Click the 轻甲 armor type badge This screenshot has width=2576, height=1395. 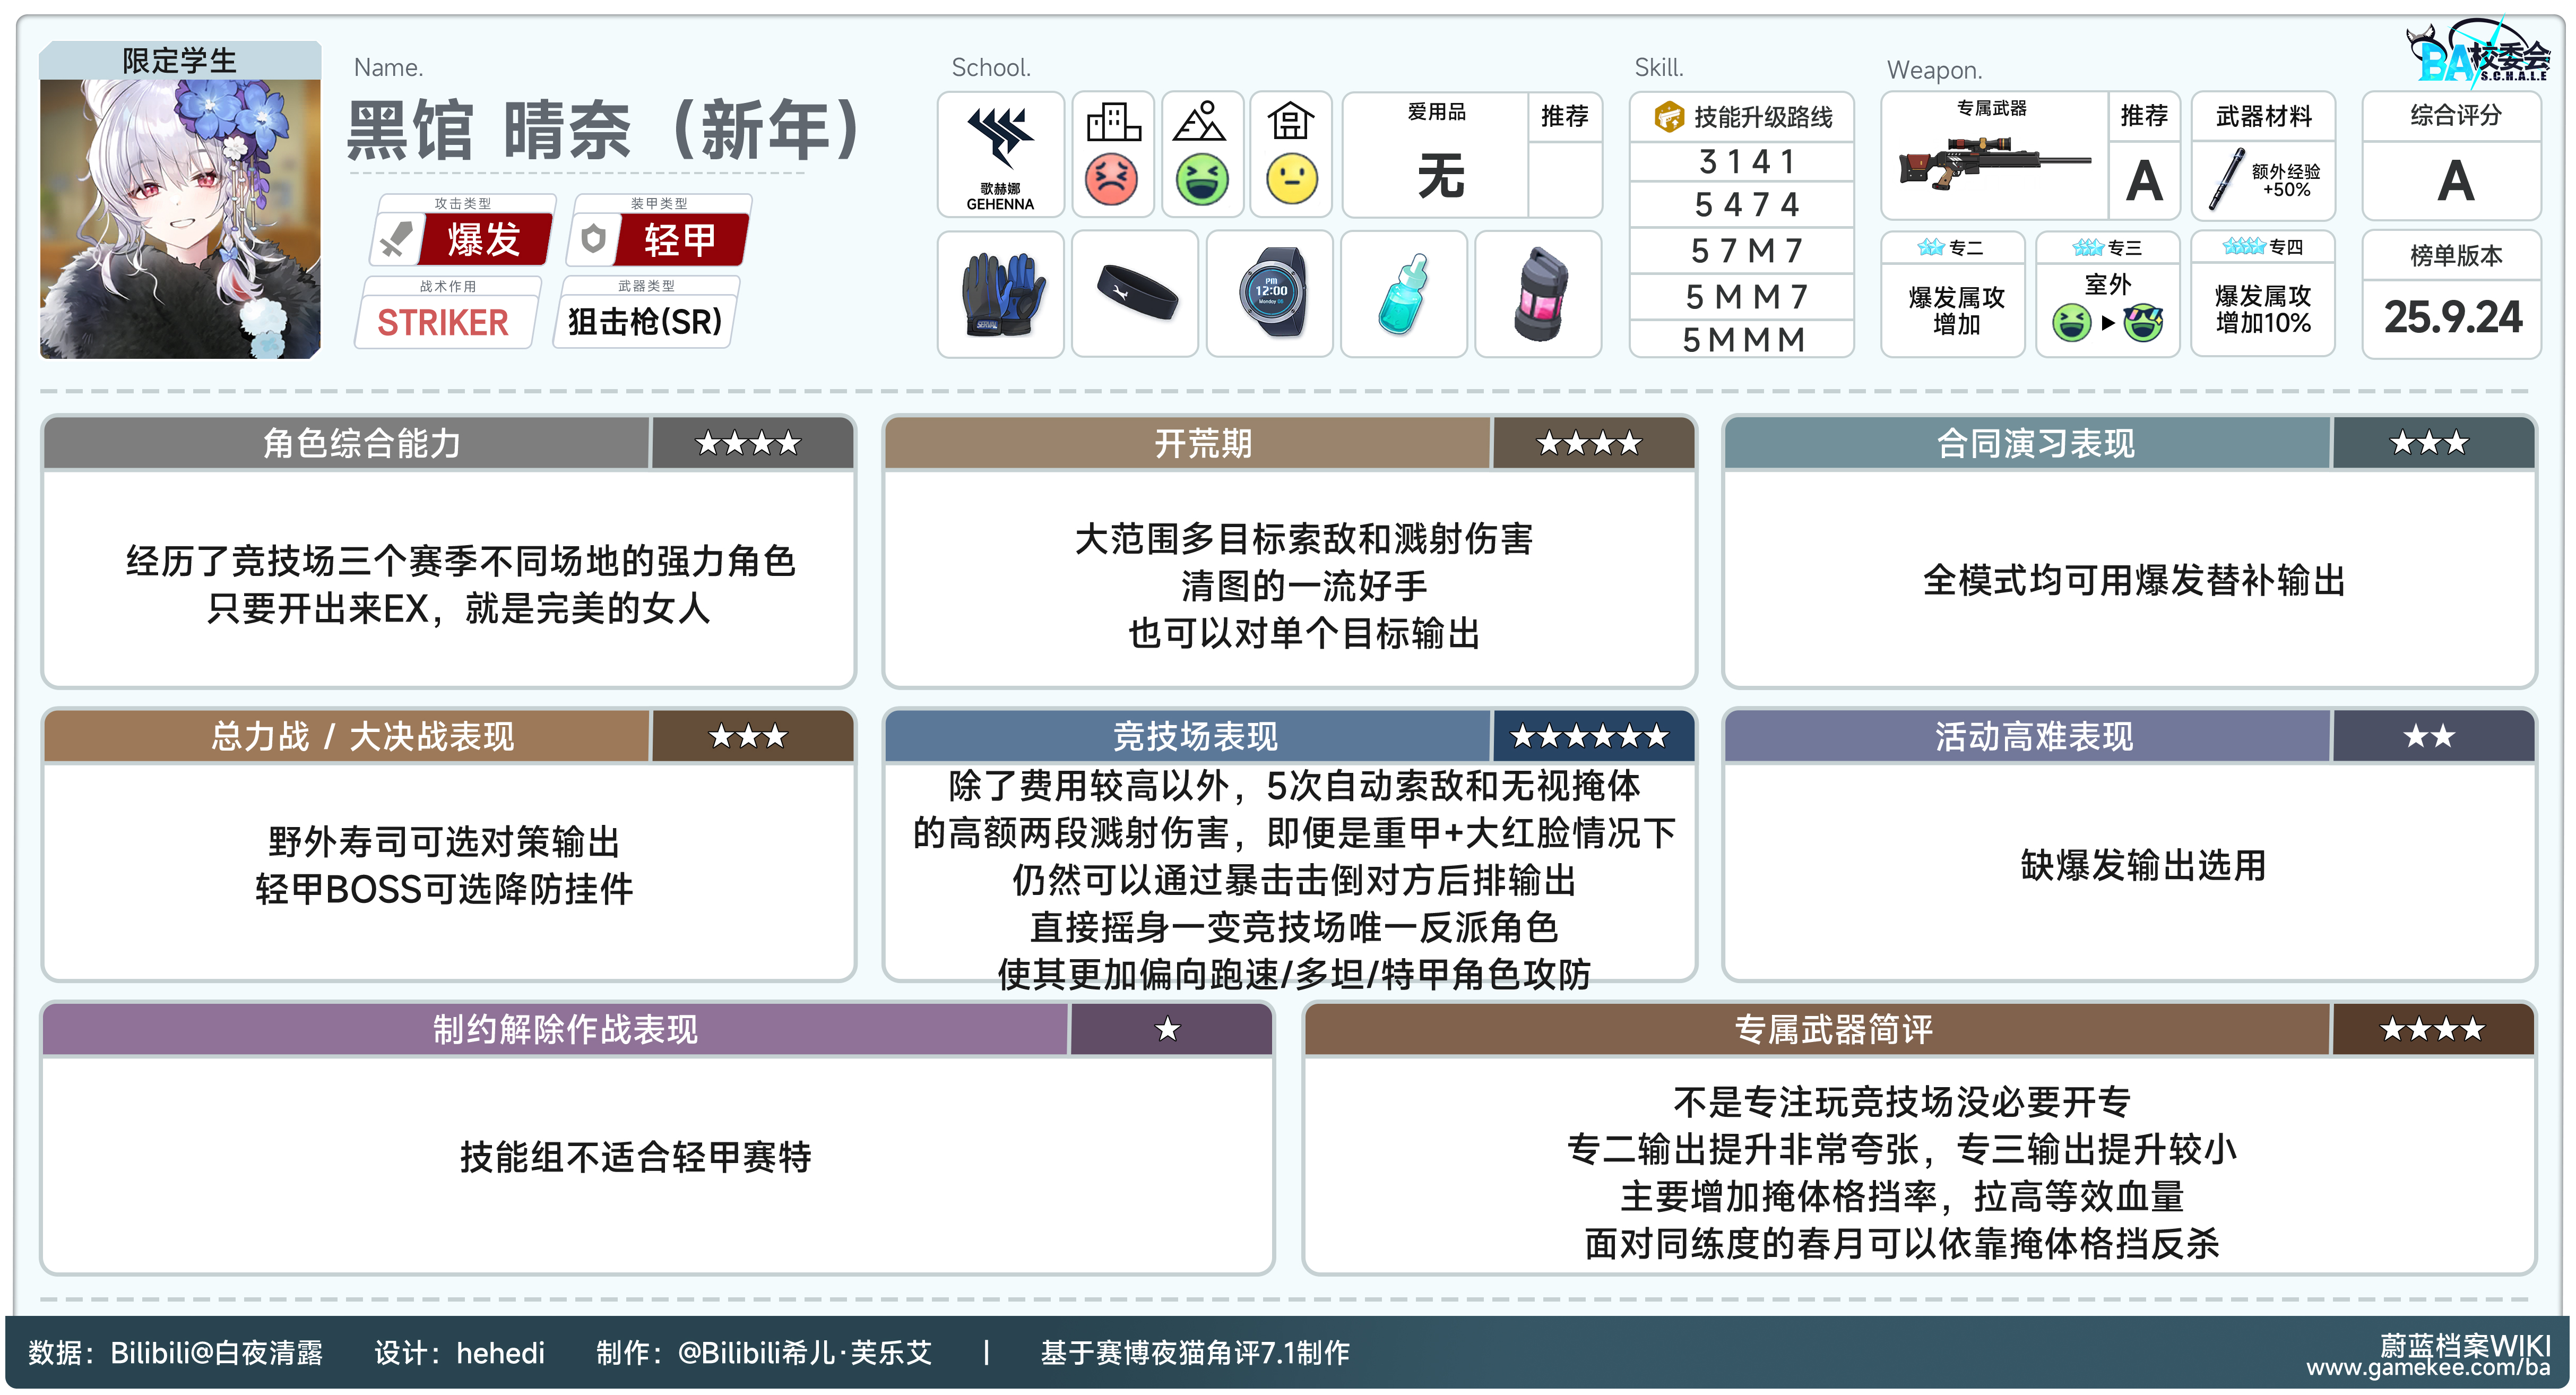680,240
